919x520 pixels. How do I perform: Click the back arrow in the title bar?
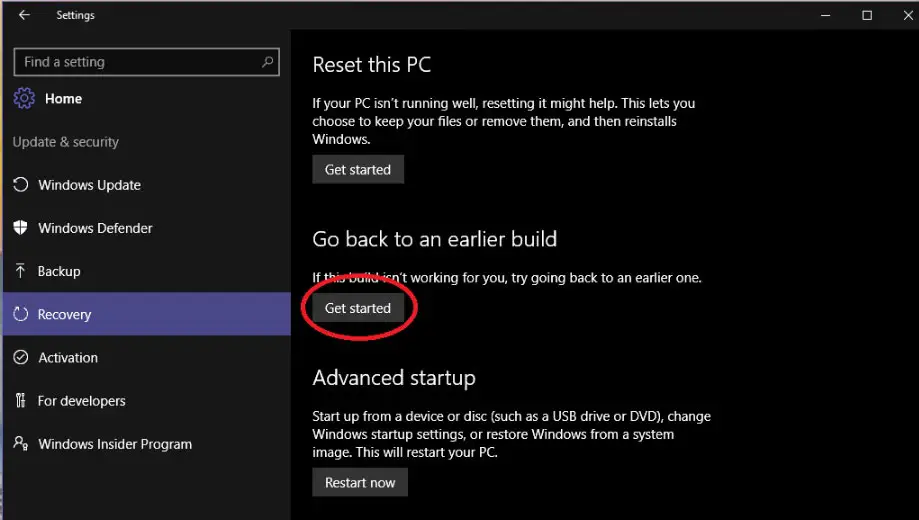pos(24,15)
